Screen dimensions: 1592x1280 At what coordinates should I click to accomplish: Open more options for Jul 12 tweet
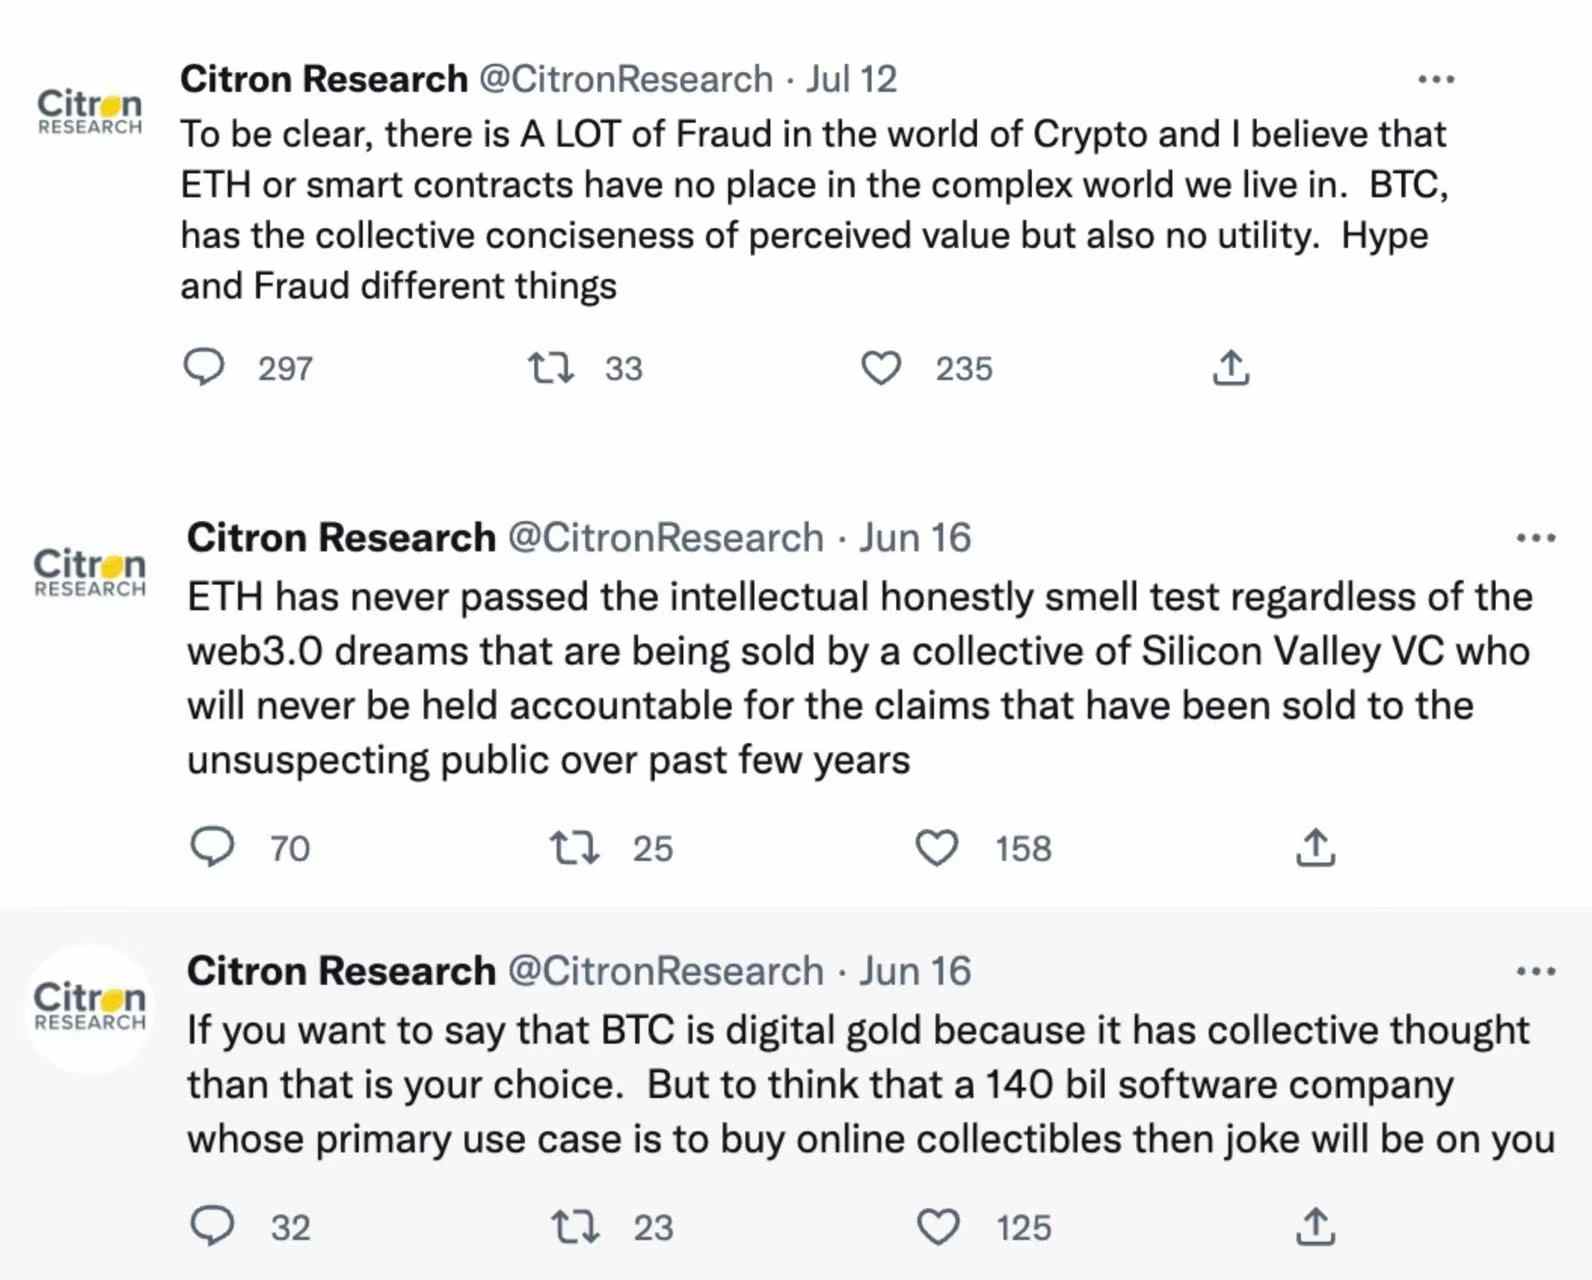pyautogui.click(x=1436, y=79)
